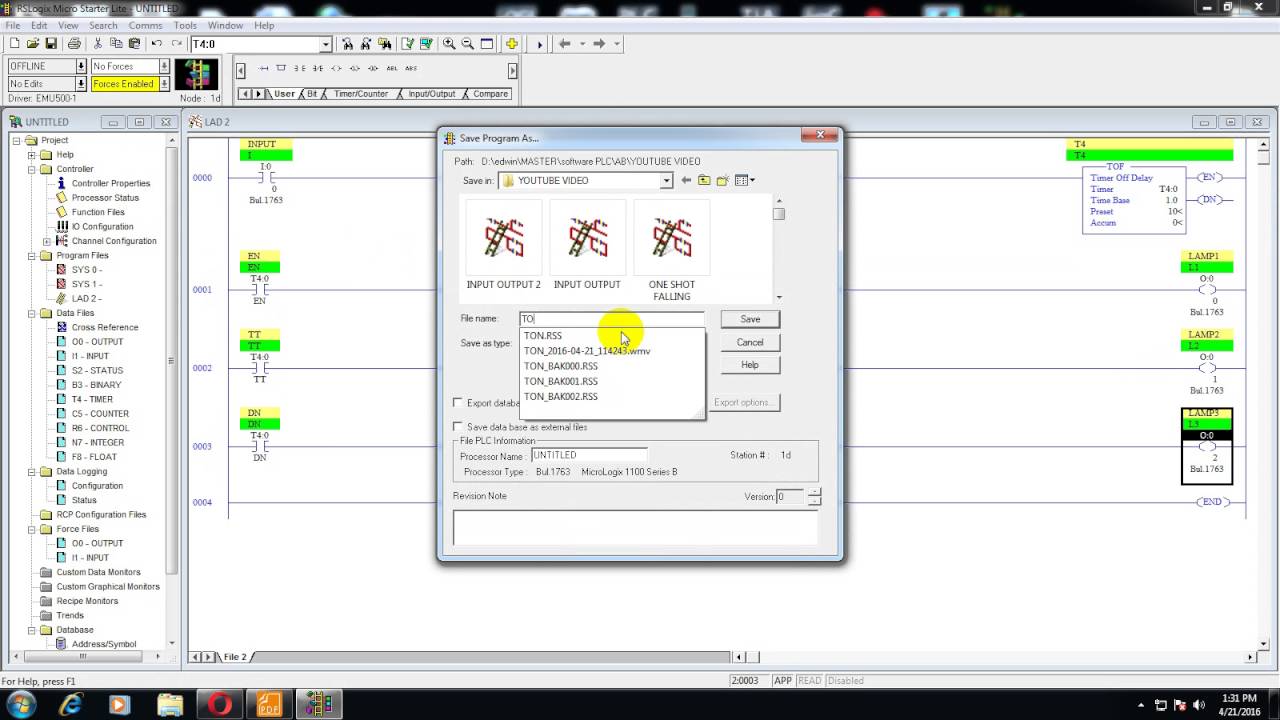Image resolution: width=1280 pixels, height=720 pixels.
Task: Open the View Menu icon in Save dialog
Action: 744,181
